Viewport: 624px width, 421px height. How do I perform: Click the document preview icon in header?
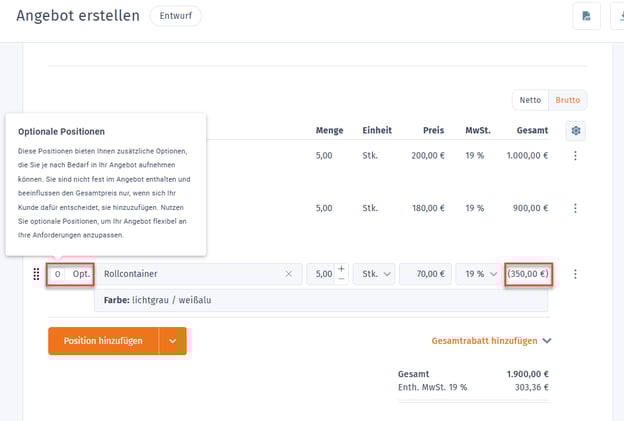coord(586,17)
